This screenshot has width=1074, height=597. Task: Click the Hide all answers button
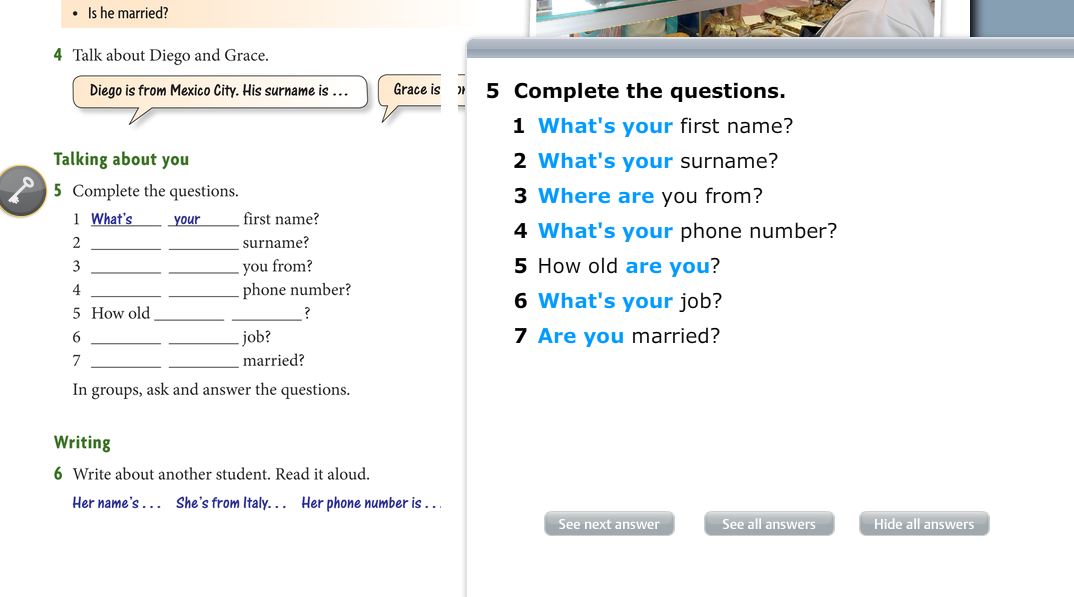[x=924, y=524]
